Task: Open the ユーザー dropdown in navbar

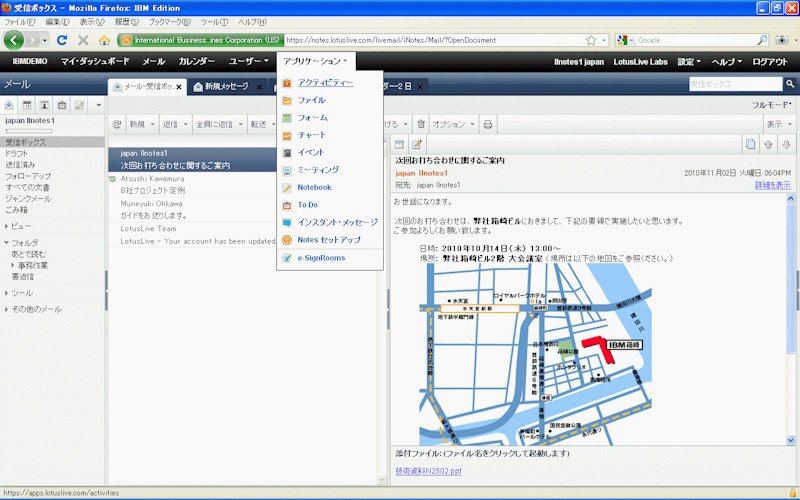Action: 248,61
